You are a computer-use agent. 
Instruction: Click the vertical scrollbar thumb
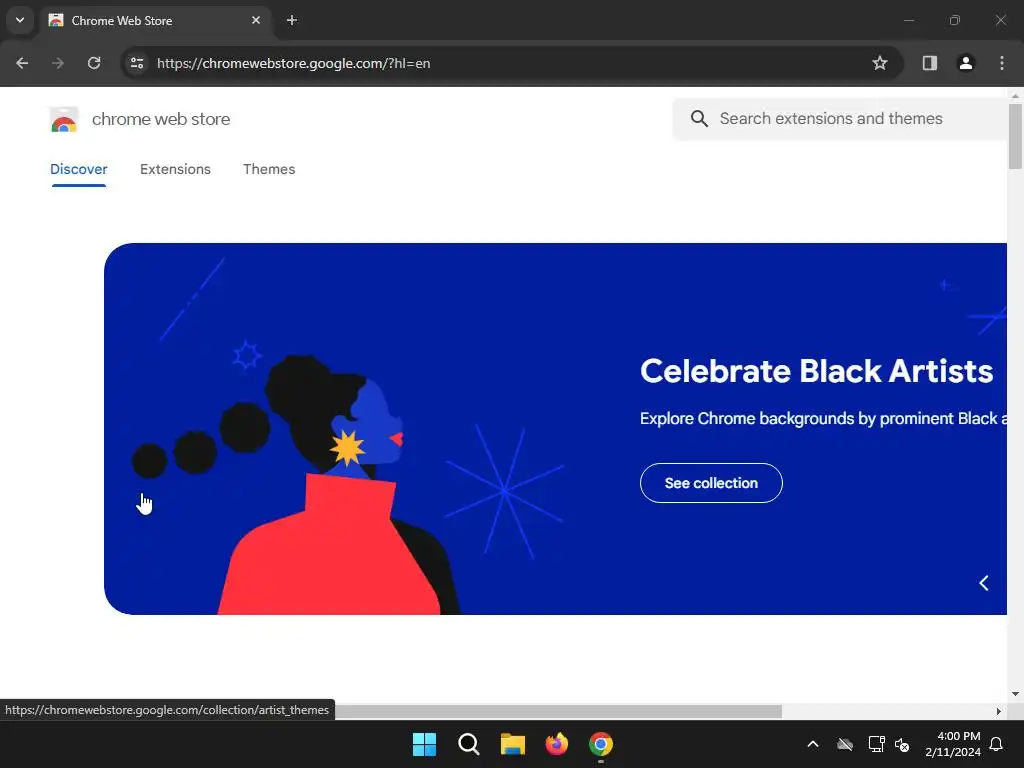tap(1015, 136)
